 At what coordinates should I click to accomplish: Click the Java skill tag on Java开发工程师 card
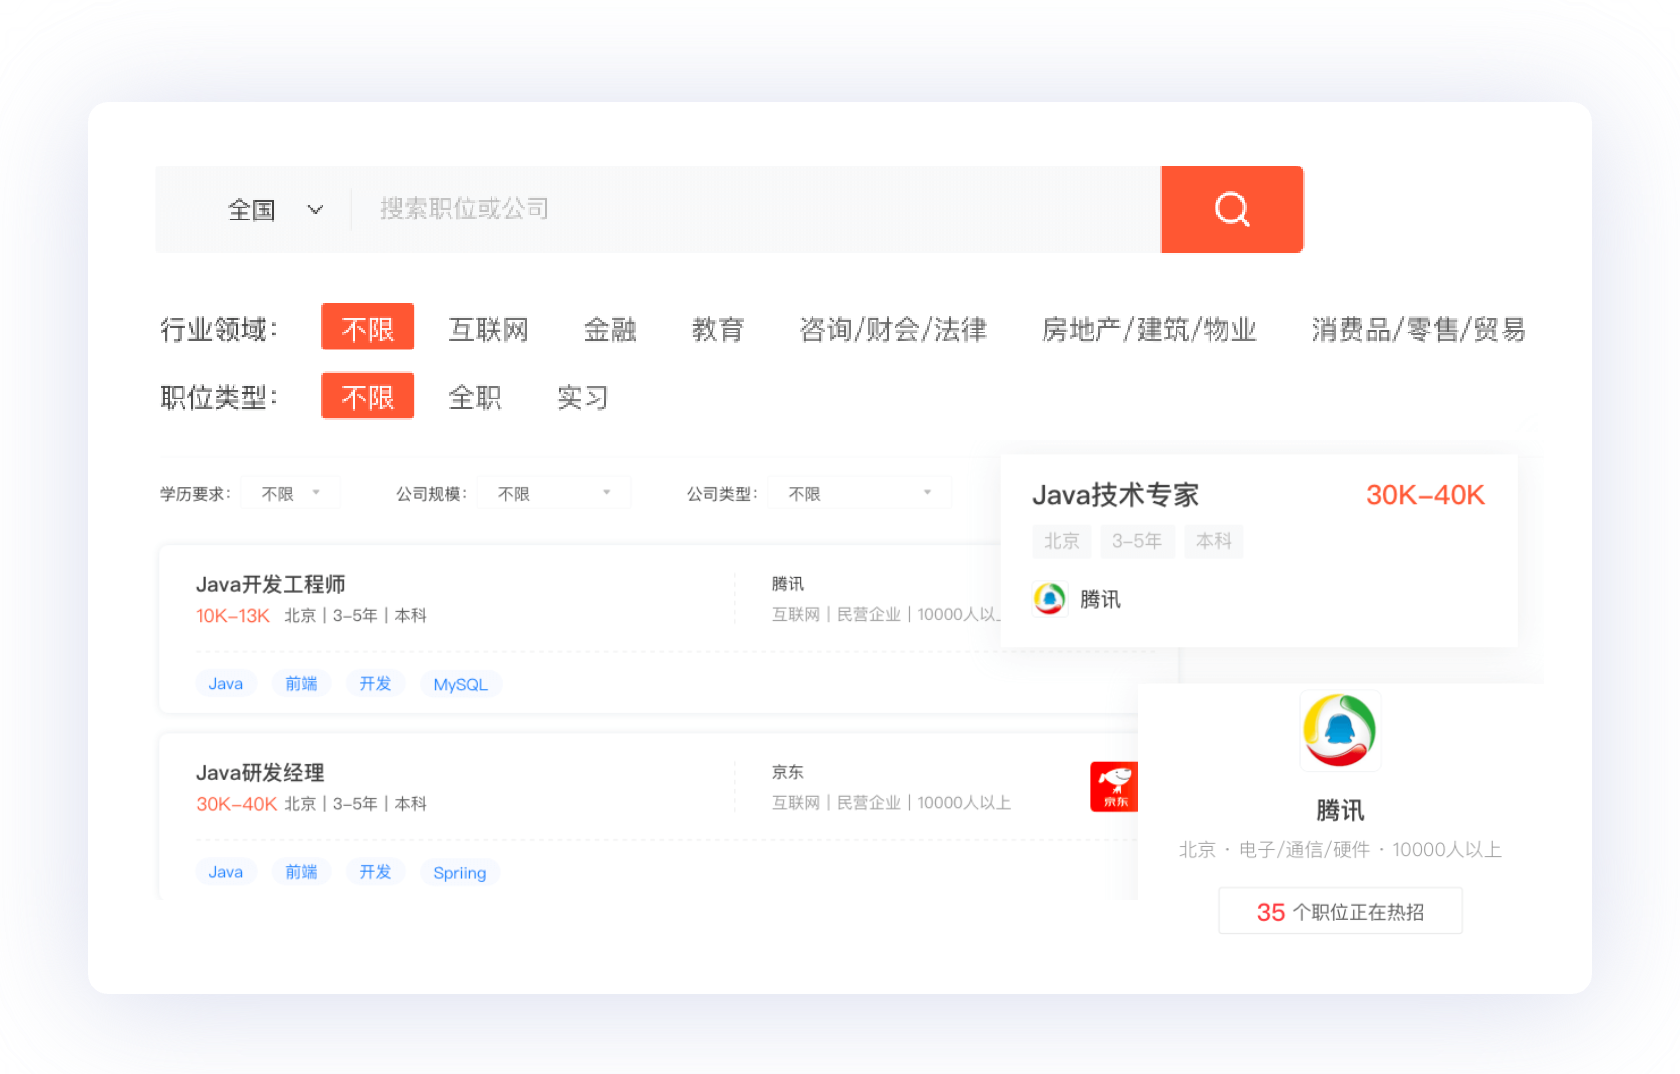[226, 683]
